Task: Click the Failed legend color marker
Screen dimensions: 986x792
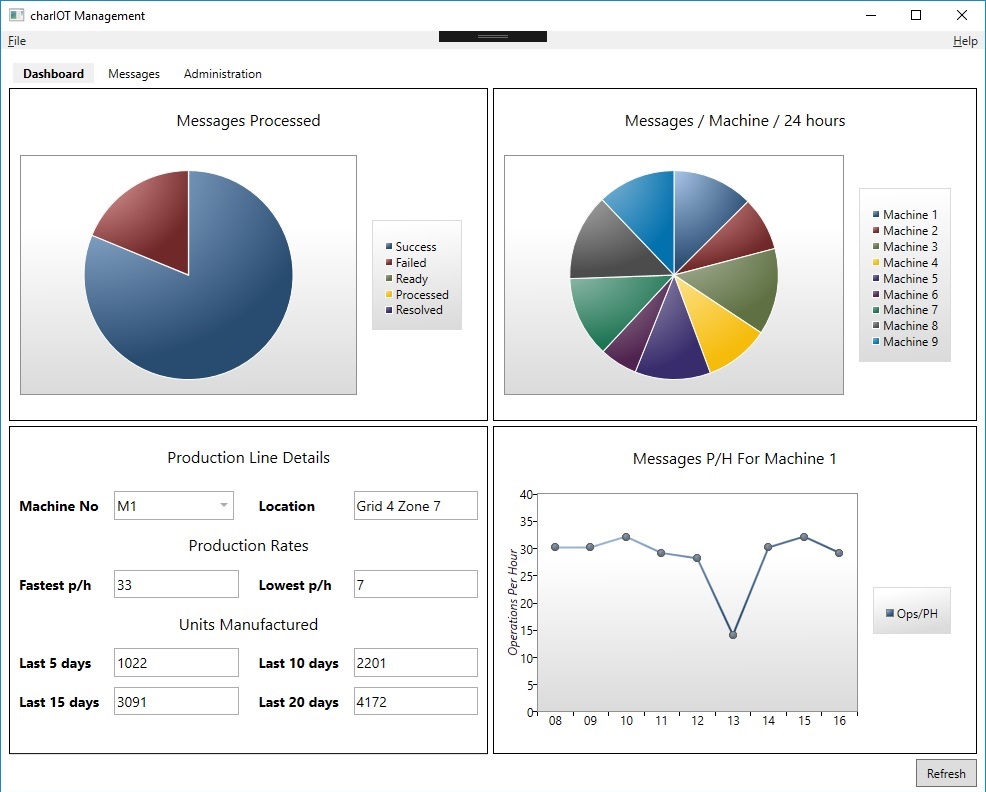Action: click(x=389, y=263)
